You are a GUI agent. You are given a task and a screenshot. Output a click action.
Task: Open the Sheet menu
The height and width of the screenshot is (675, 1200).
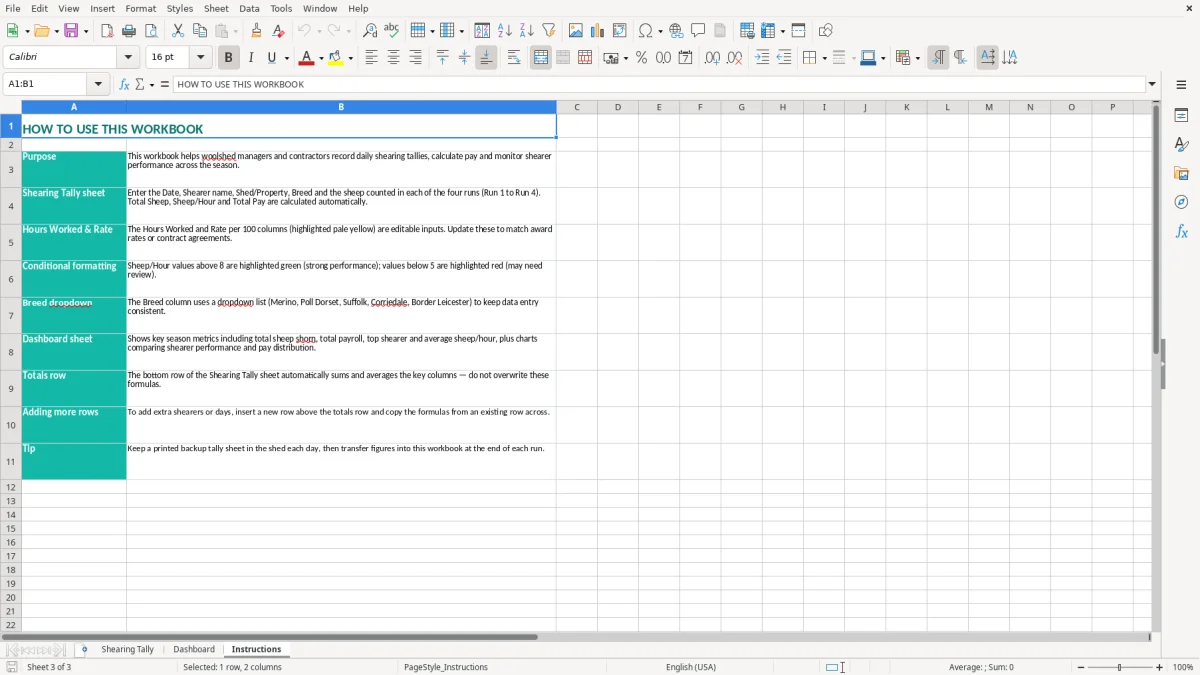216,8
